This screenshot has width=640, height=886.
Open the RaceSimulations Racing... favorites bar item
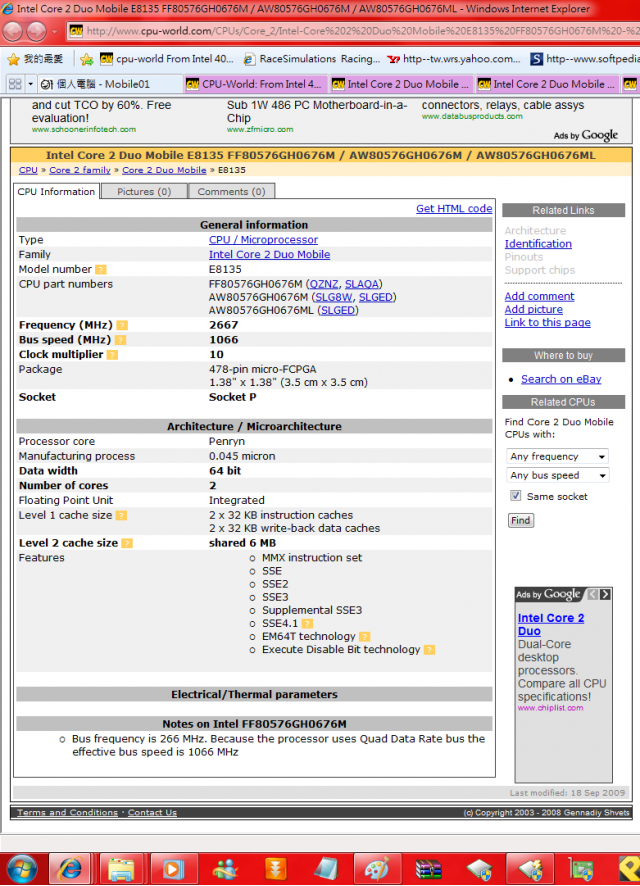coord(312,59)
